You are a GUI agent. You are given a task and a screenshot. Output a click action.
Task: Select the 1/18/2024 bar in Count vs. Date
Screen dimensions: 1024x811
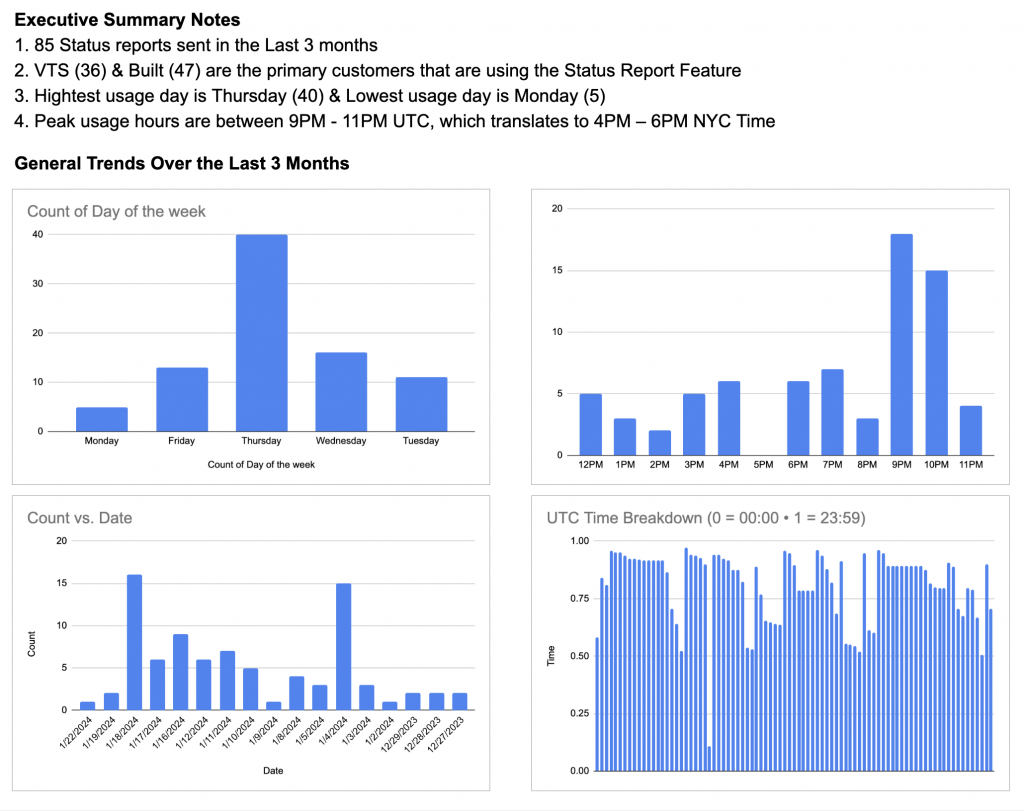pyautogui.click(x=134, y=642)
